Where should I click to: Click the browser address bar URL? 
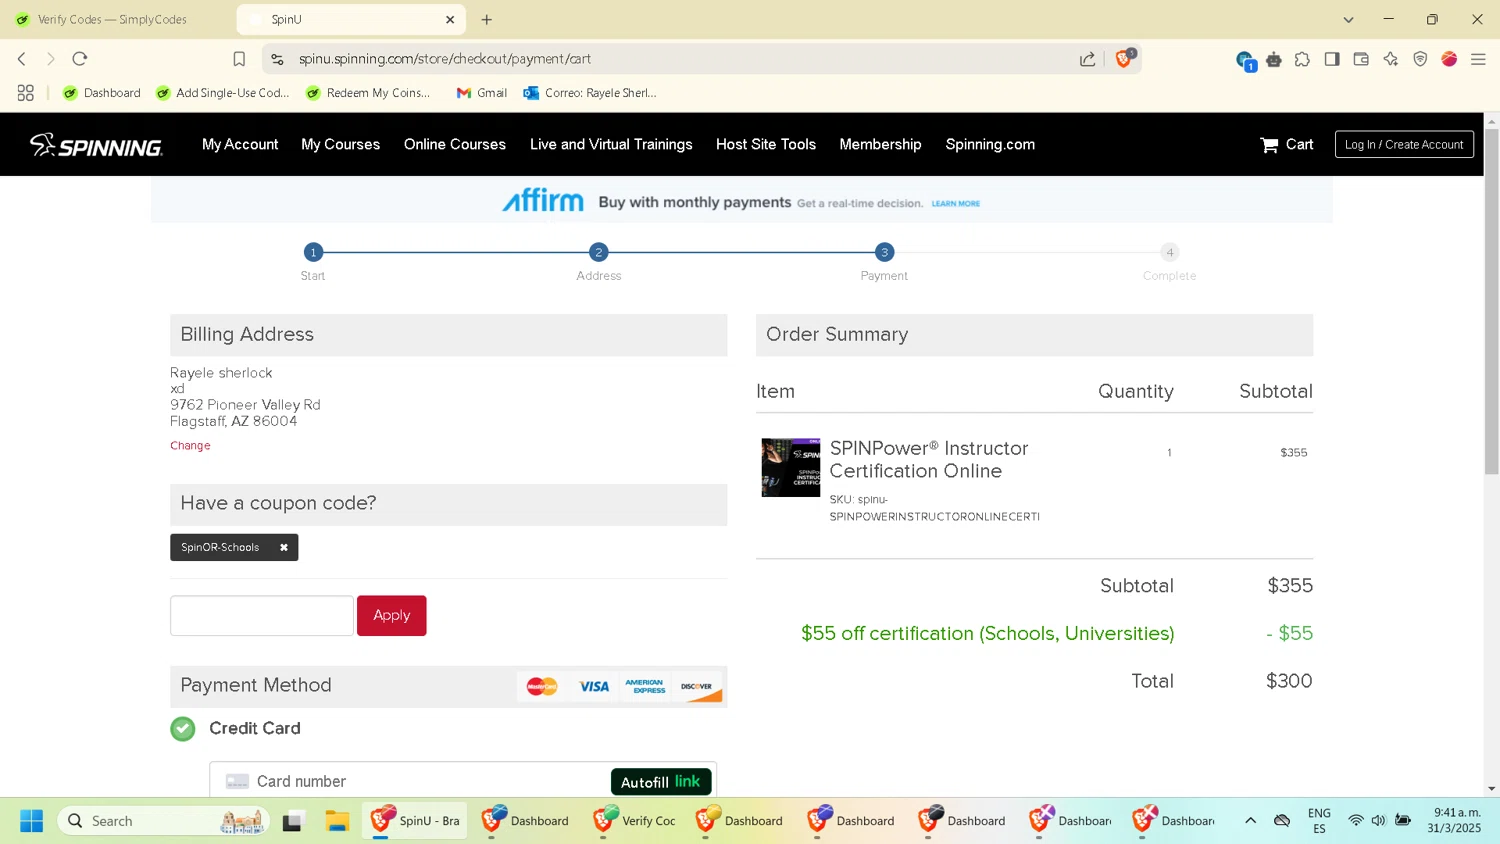click(445, 59)
